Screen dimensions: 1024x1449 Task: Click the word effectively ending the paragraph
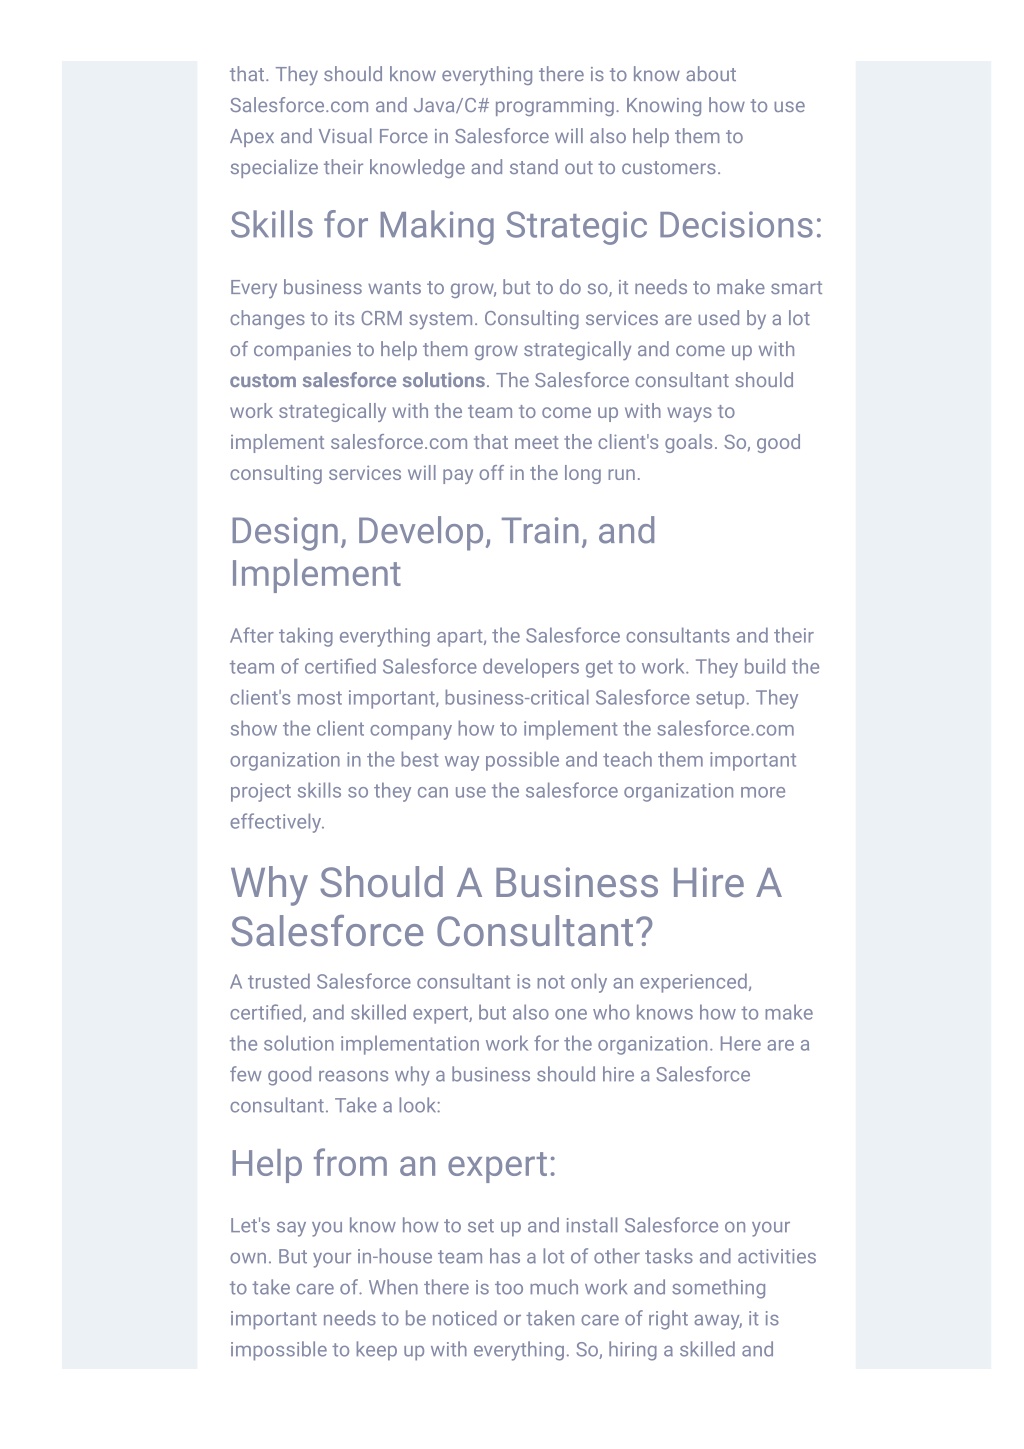point(277,822)
